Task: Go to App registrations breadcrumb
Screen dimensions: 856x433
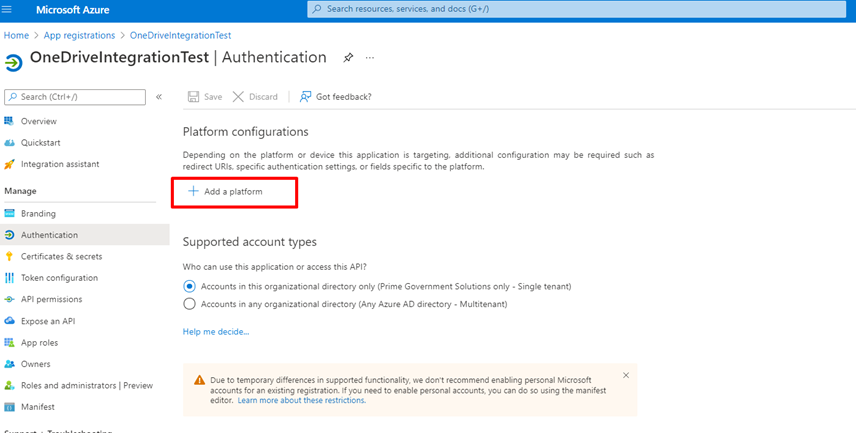Action: click(x=80, y=35)
